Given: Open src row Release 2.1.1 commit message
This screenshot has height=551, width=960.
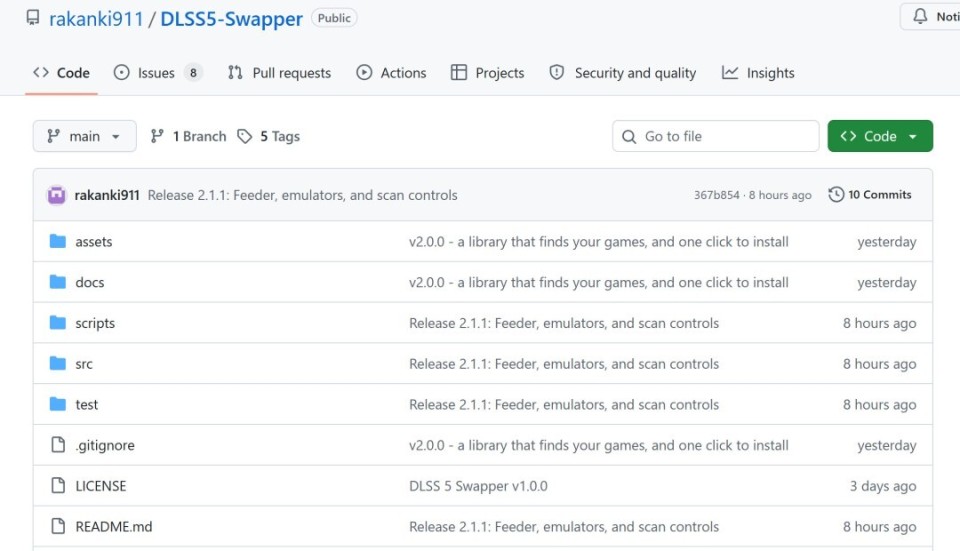Looking at the screenshot, I should pos(564,364).
